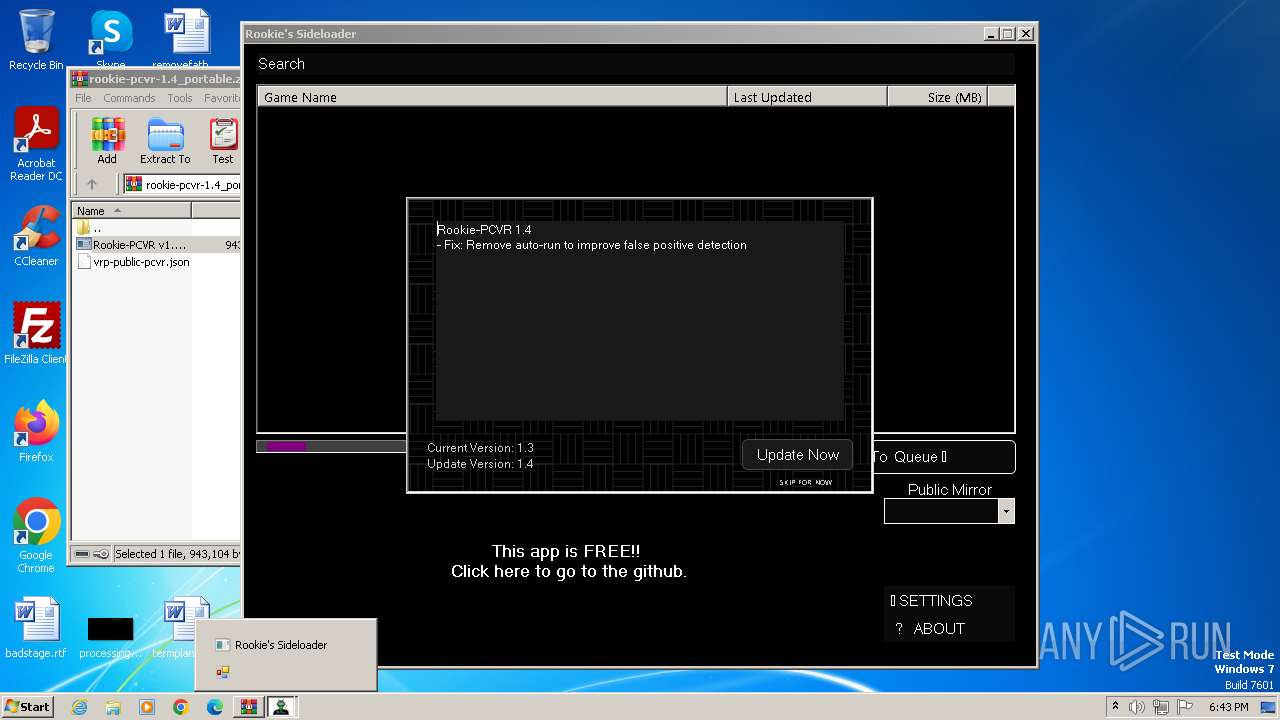Select the FileZilla Client desktop icon

[36, 334]
